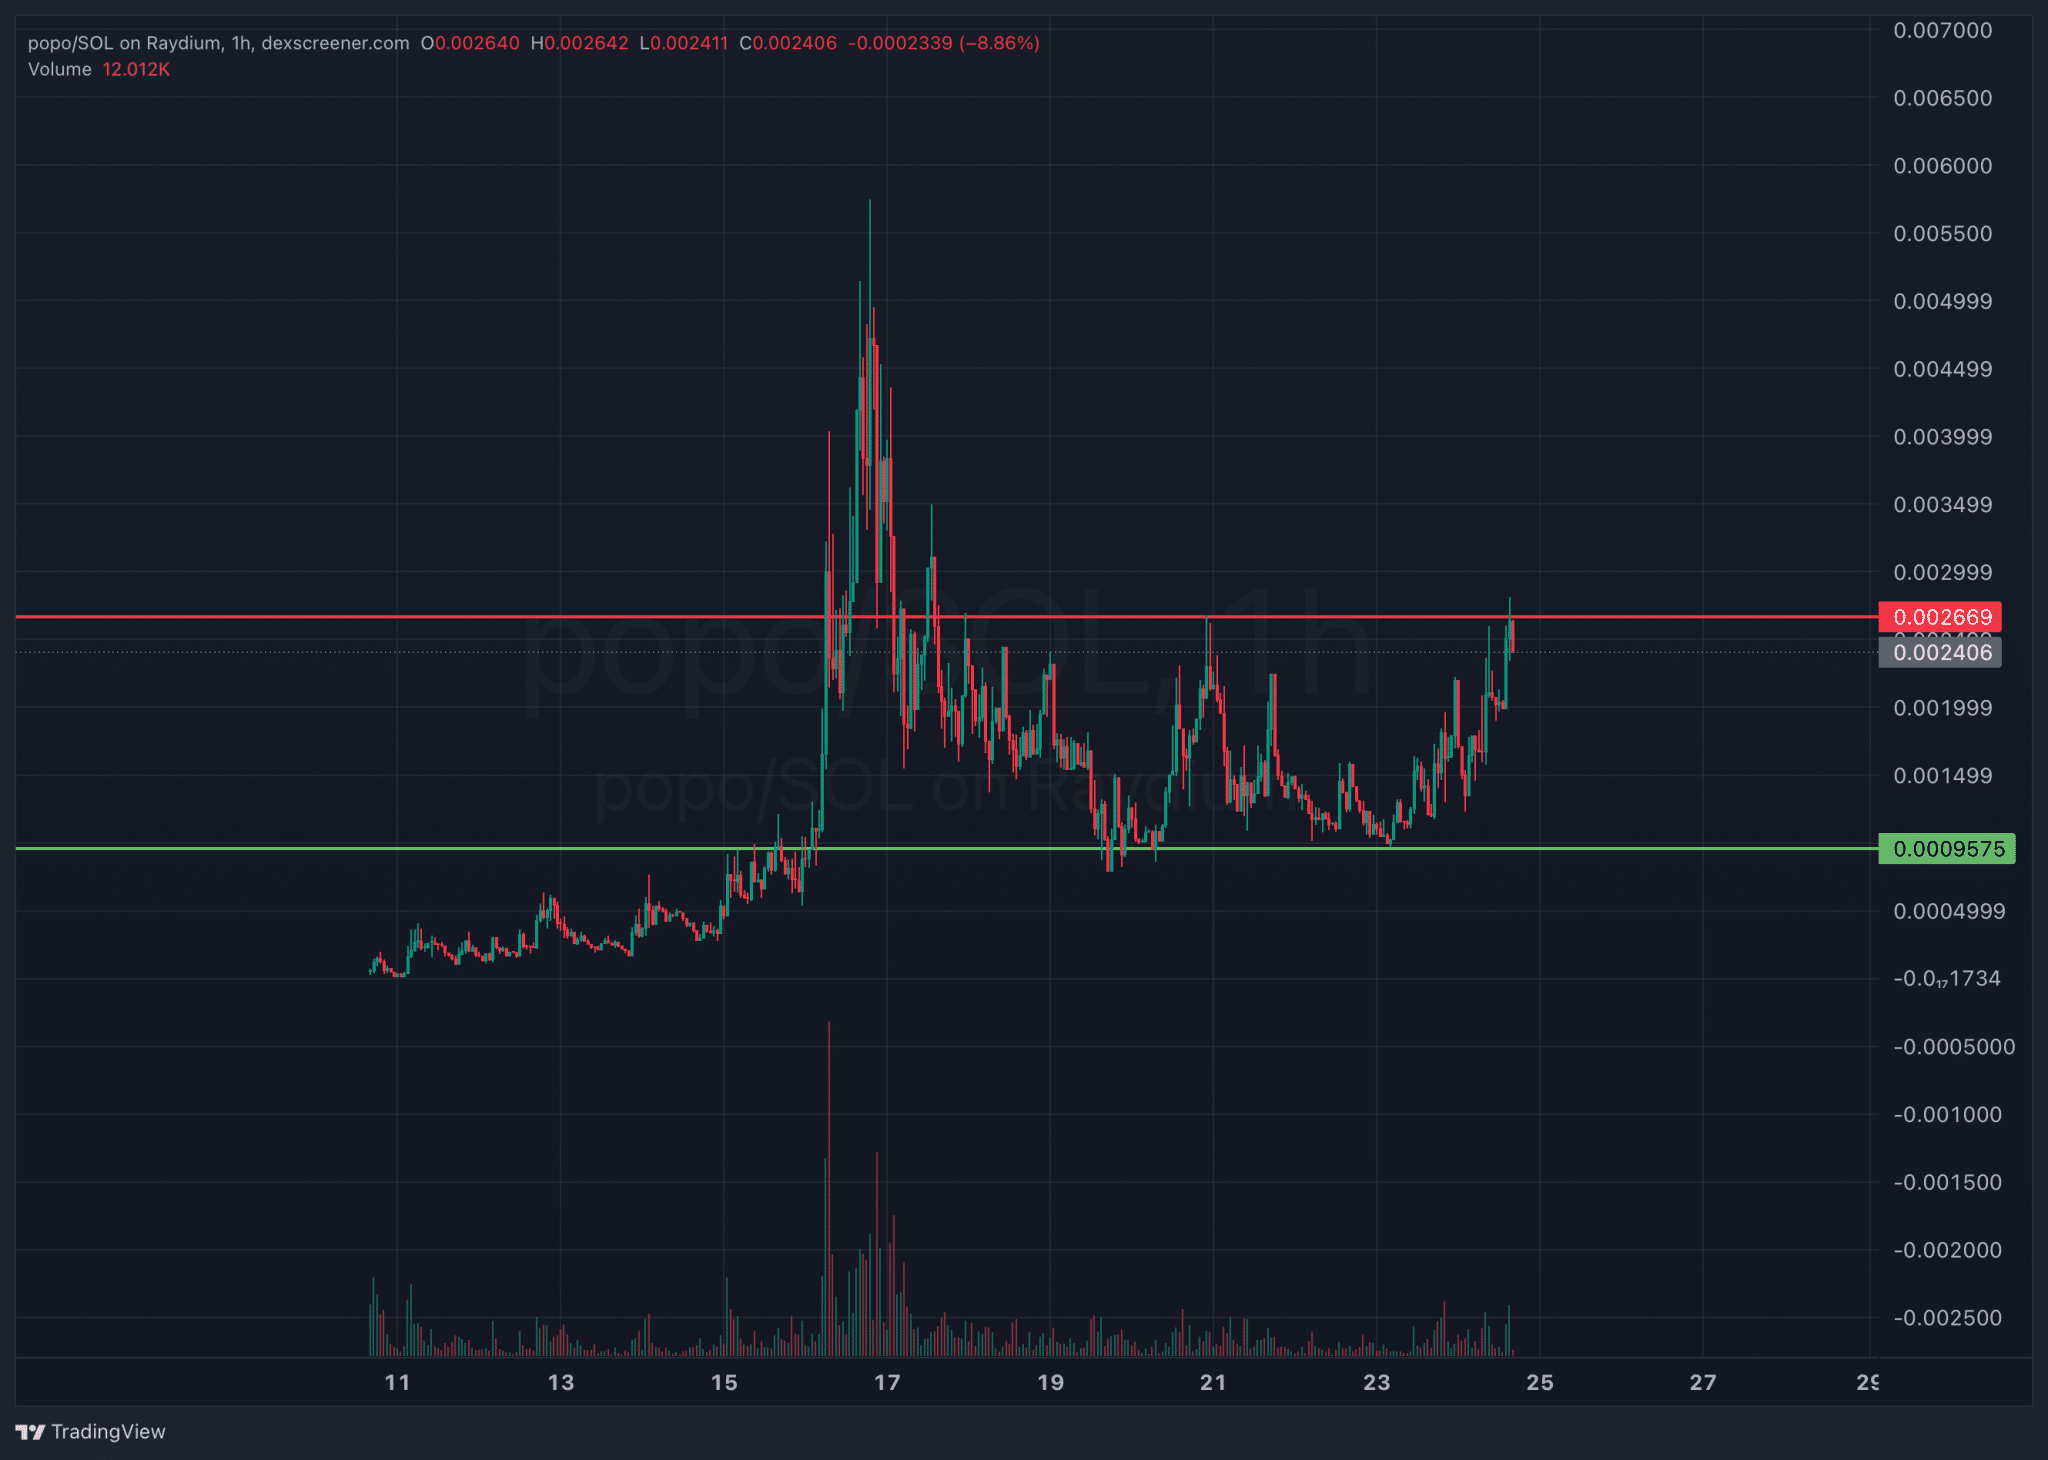Select the red resistance line label 0.002669
The height and width of the screenshot is (1460, 2048).
click(1940, 617)
